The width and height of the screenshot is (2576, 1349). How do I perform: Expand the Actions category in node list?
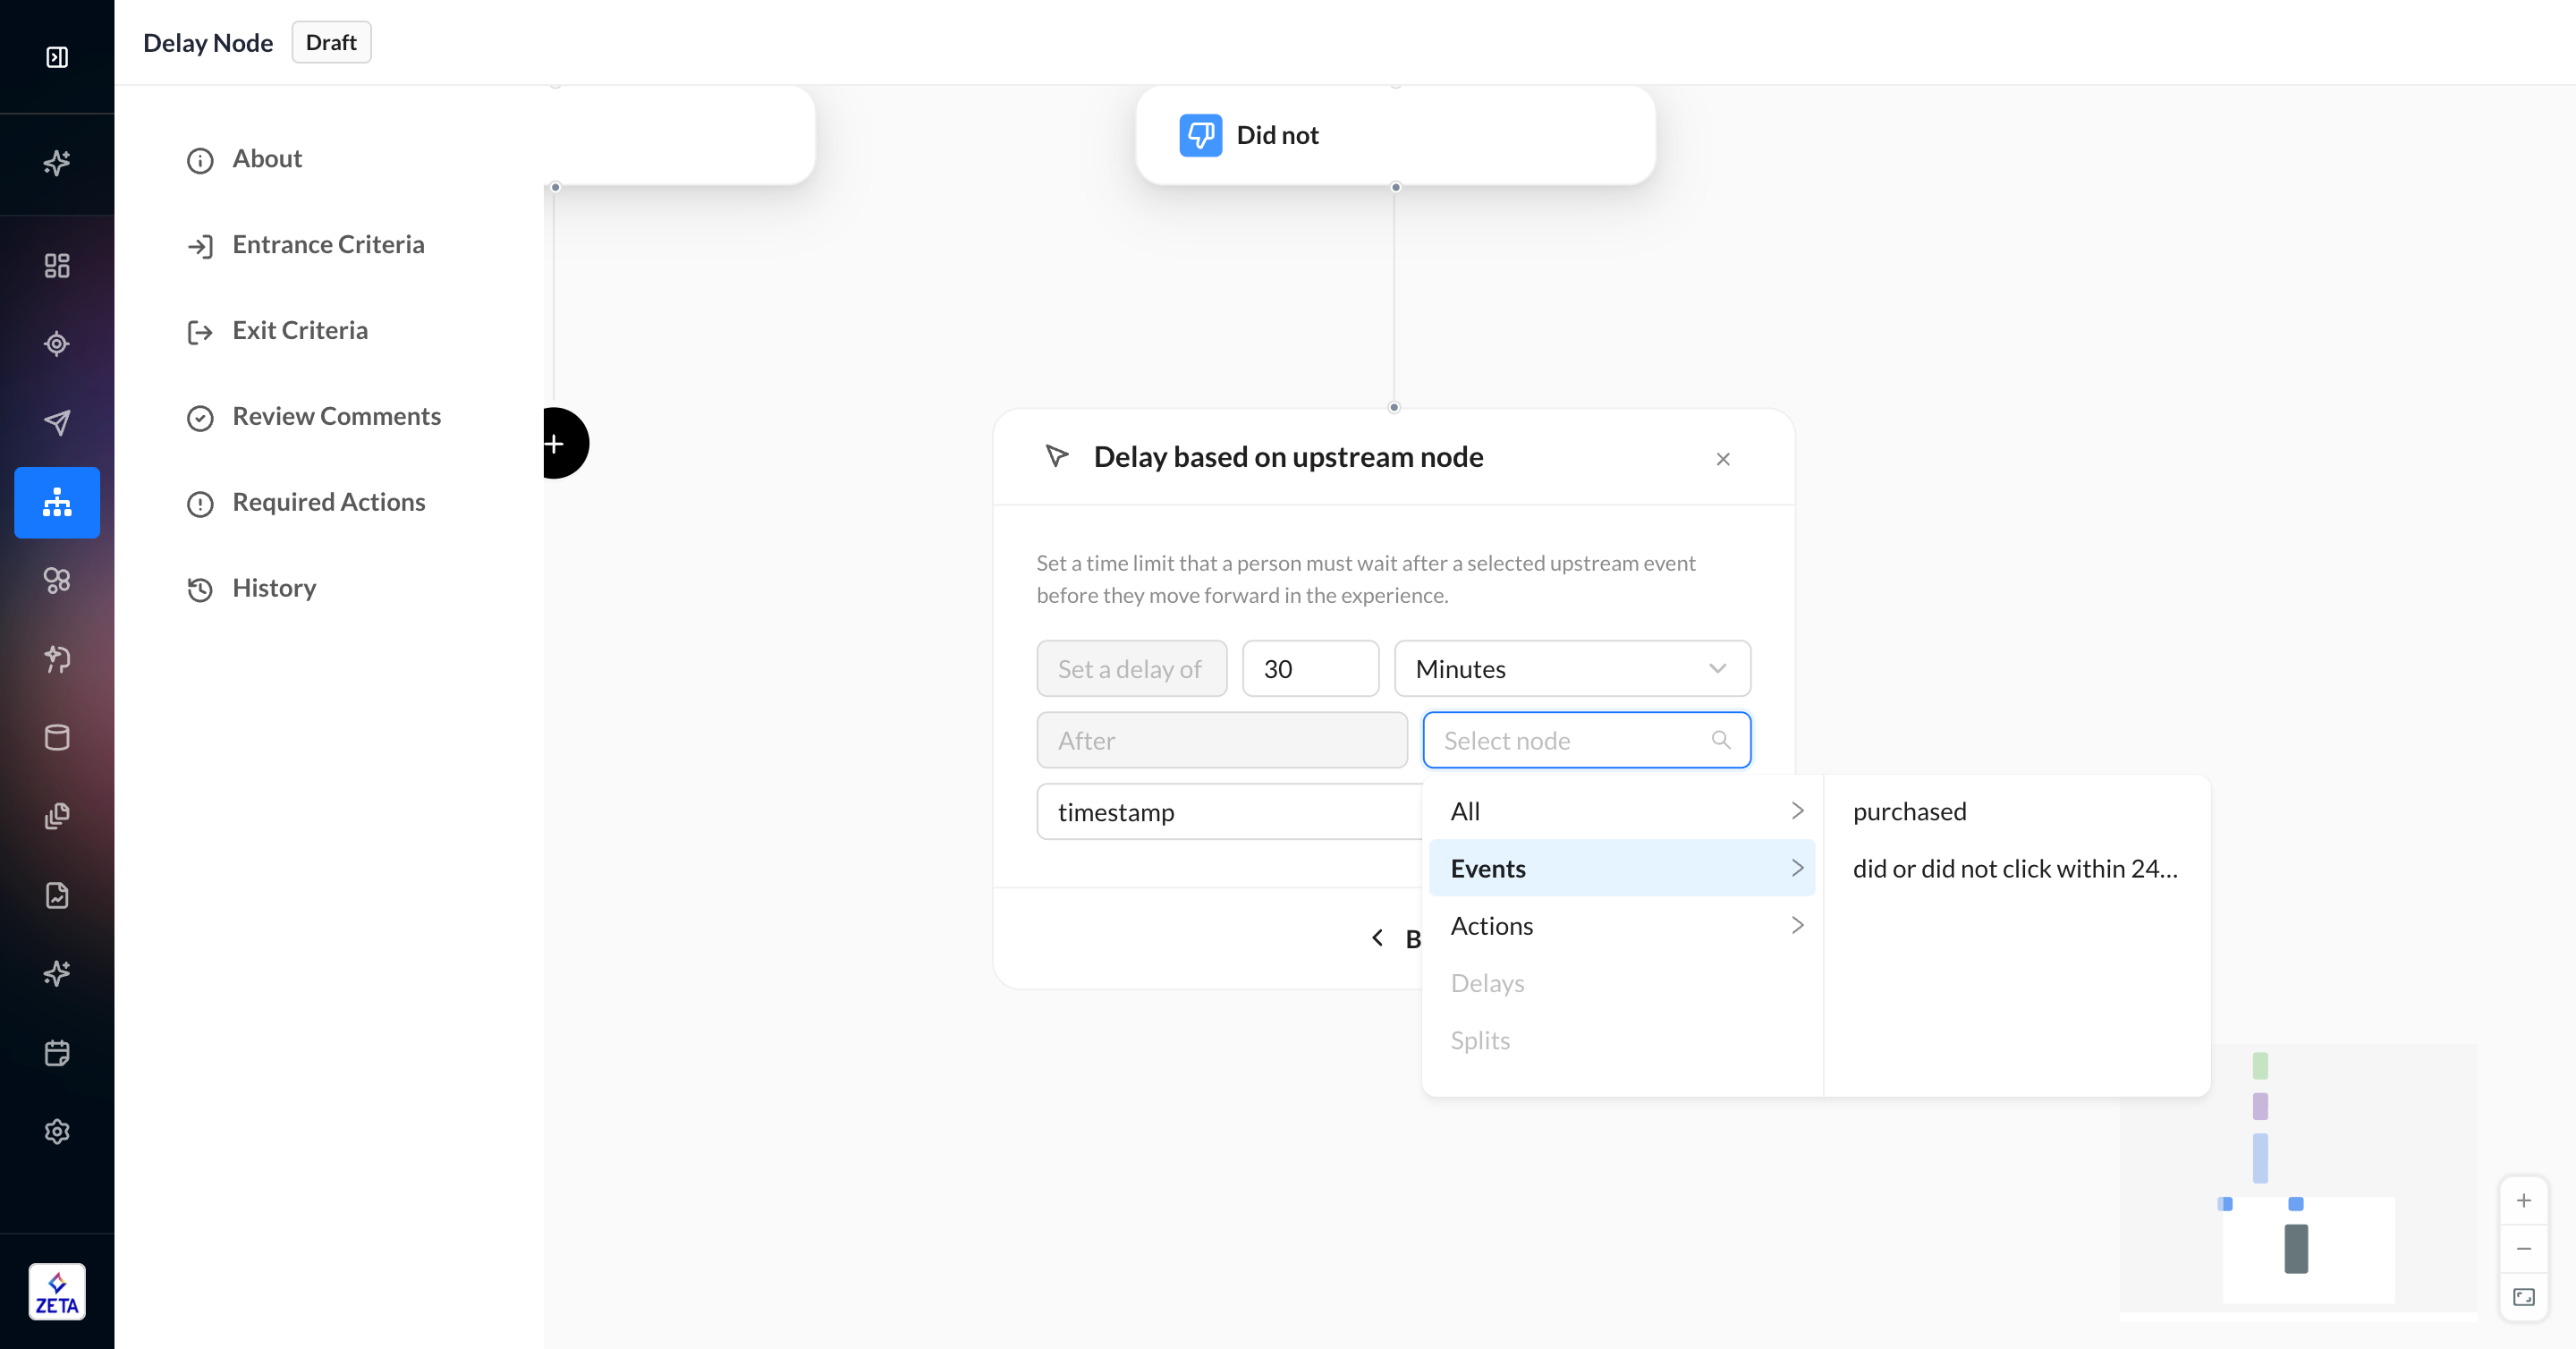pyautogui.click(x=1622, y=926)
